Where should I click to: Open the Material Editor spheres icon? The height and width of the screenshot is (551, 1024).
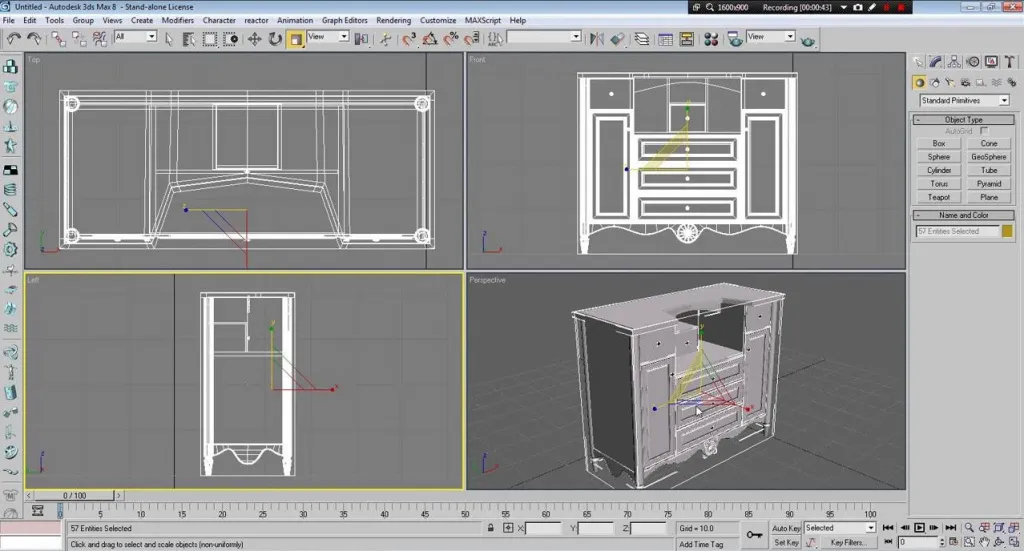click(711, 39)
